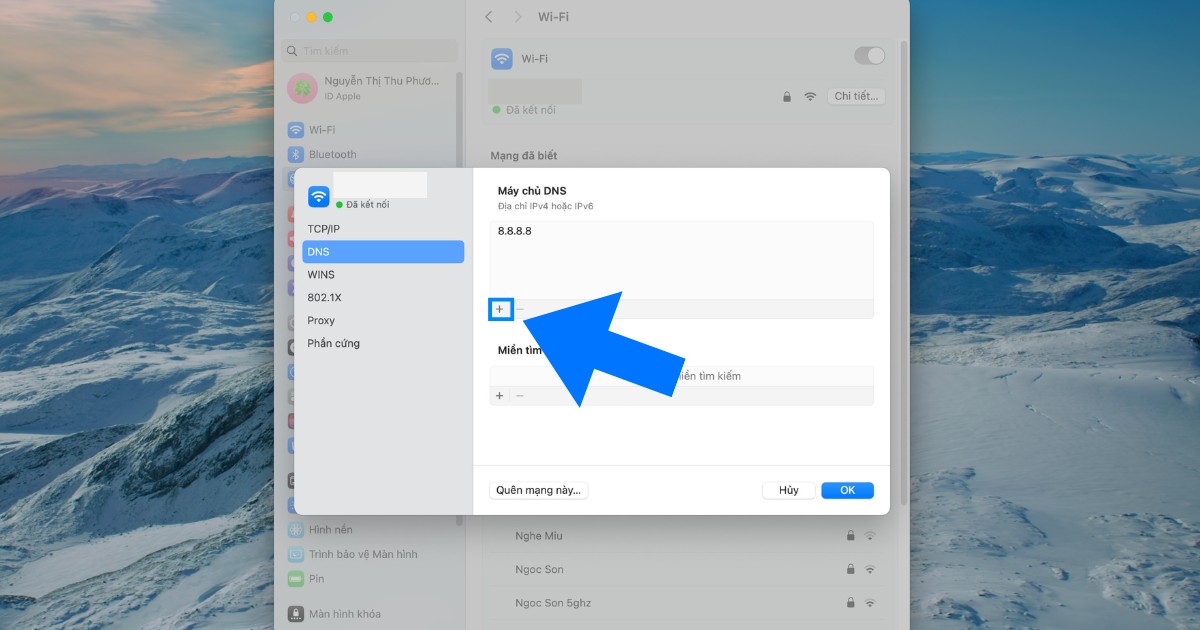
Task: Open Màn hình khóa from the sidebar
Action: click(296, 613)
